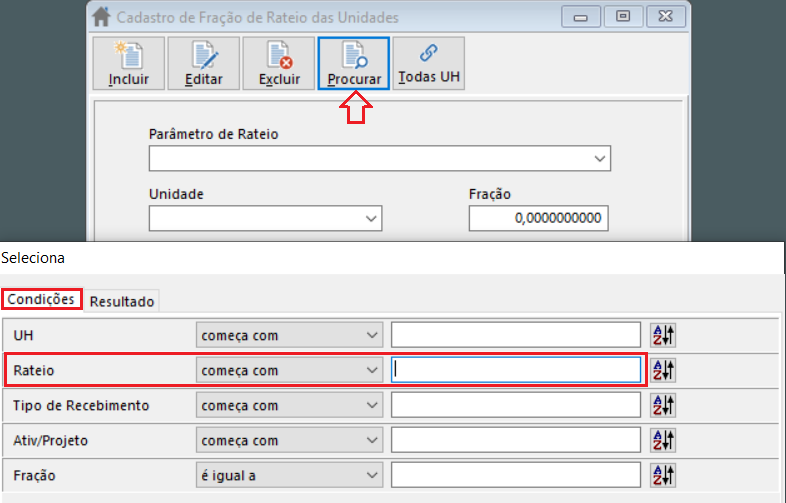Image resolution: width=786 pixels, height=503 pixels.
Task: Click the UH search value field
Action: (516, 335)
